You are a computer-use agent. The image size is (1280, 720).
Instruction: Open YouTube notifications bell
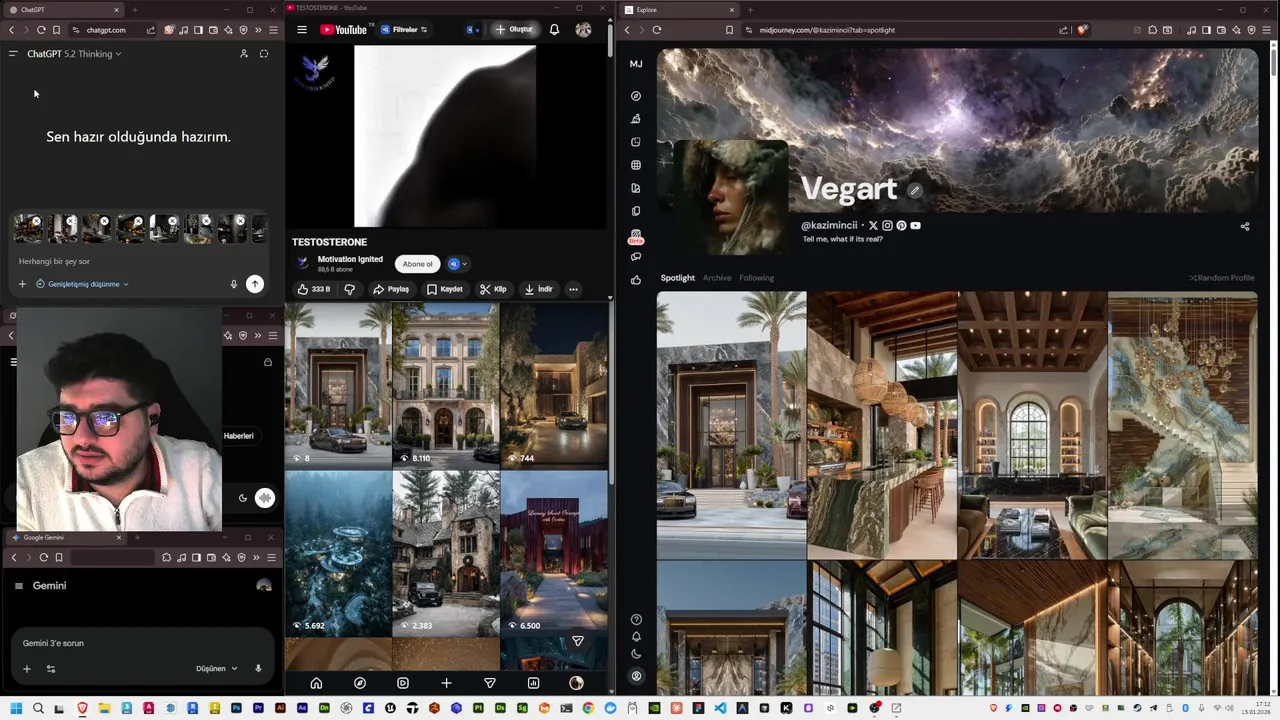click(554, 30)
